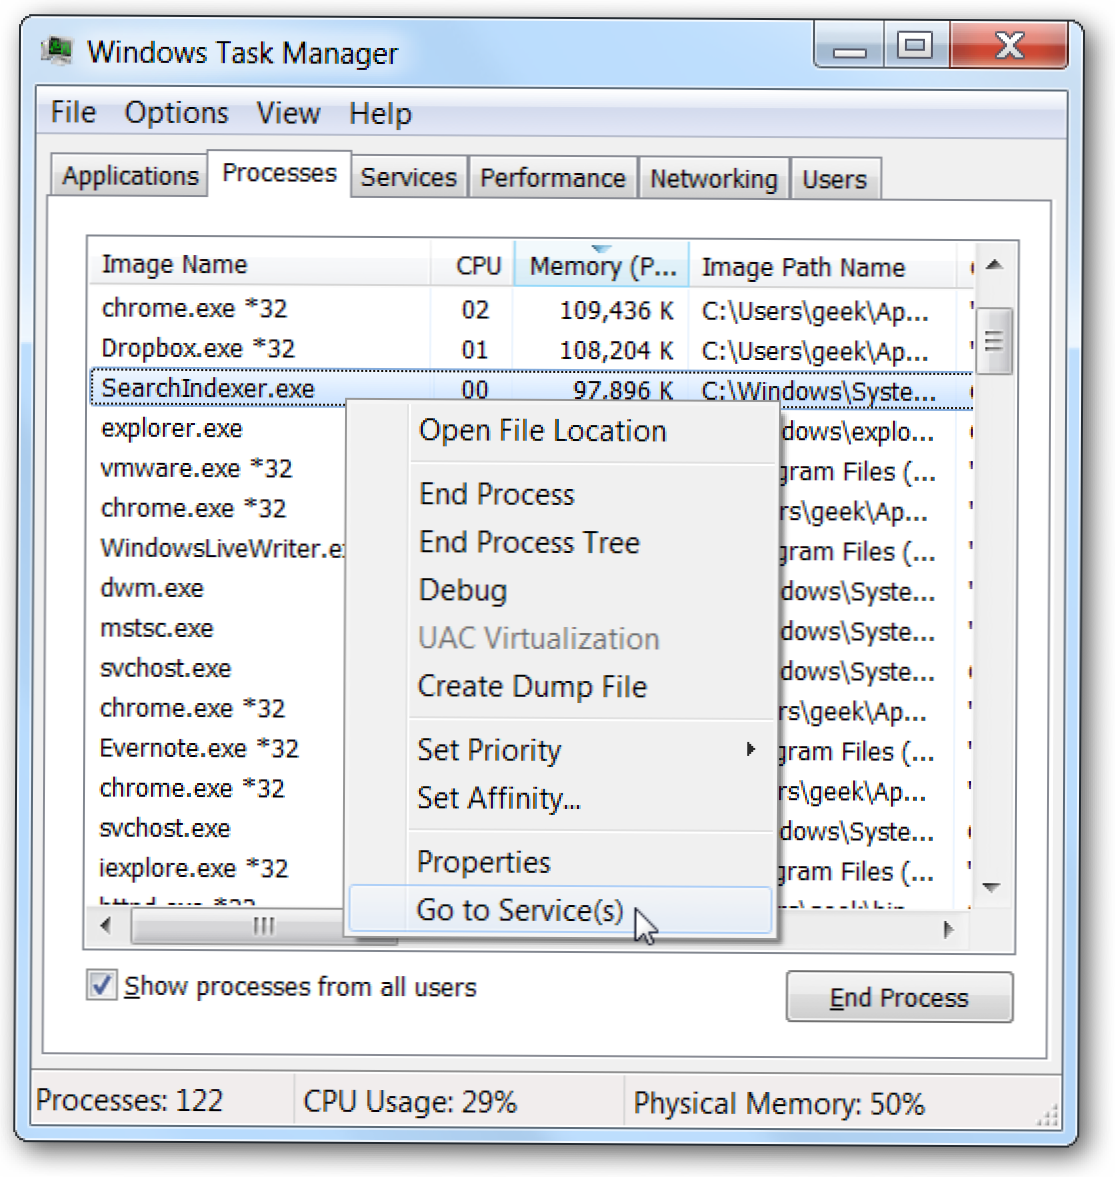Screen dimensions: 1115x1177
Task: Switch to the Applications tab
Action: coord(130,176)
